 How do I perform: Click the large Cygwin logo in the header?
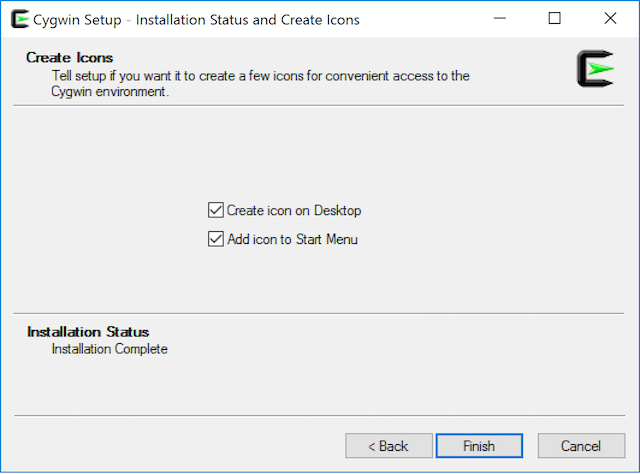tap(595, 69)
